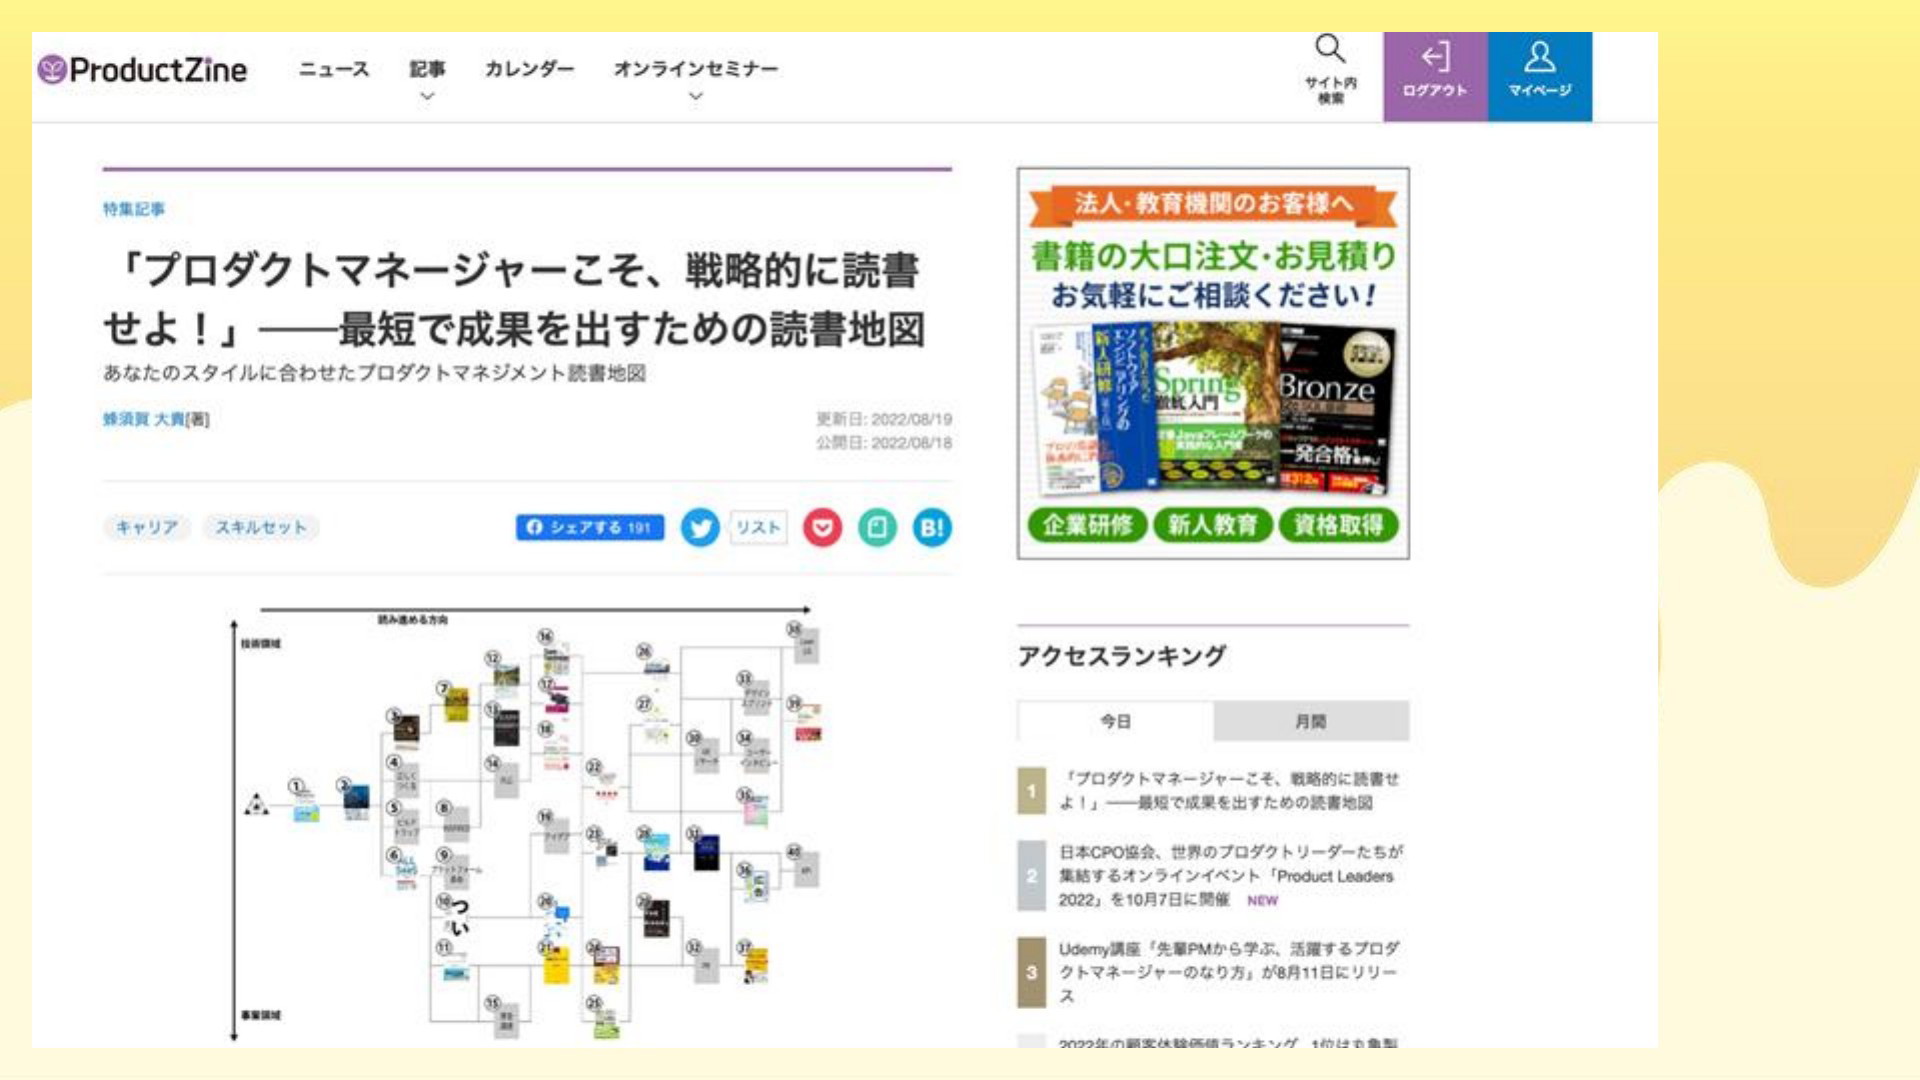Switch ranking to 月間 tab

pyautogui.click(x=1311, y=721)
